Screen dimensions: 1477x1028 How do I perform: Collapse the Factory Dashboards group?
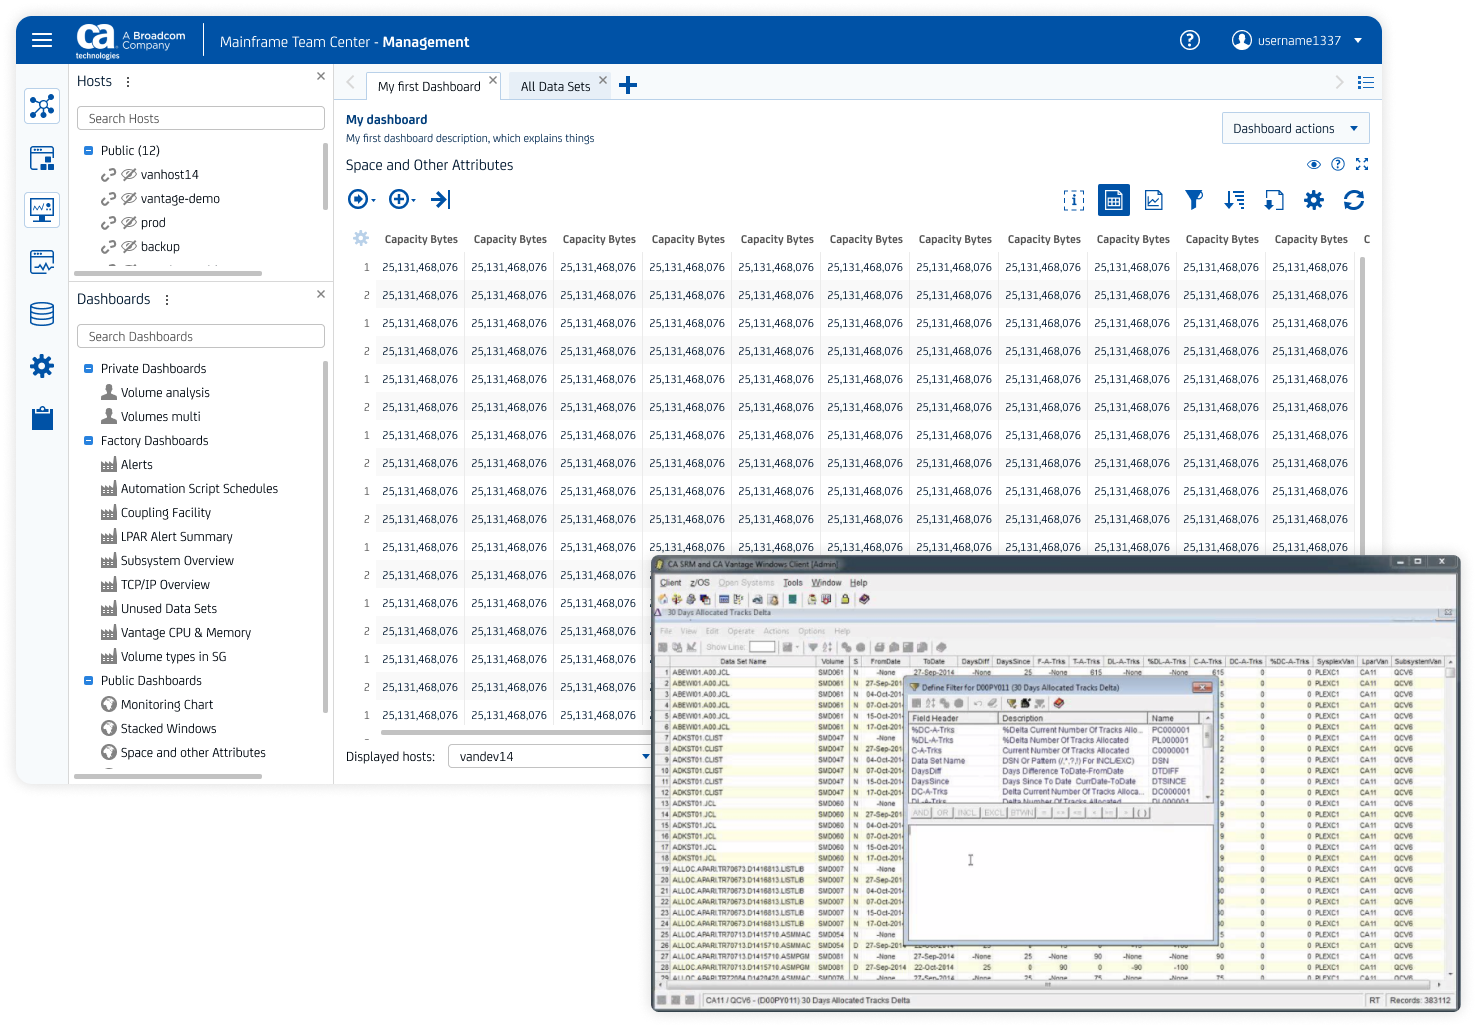88,441
